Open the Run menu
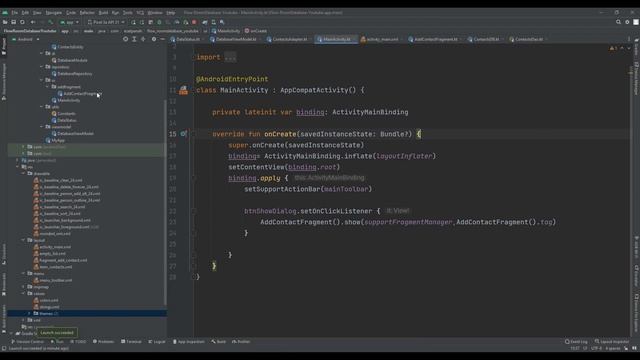 coord(116,13)
